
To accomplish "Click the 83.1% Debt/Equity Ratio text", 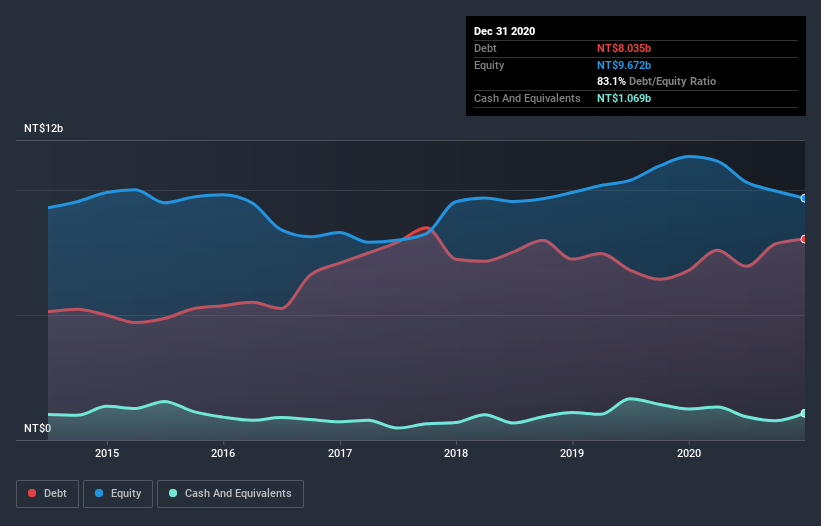I will 656,81.
